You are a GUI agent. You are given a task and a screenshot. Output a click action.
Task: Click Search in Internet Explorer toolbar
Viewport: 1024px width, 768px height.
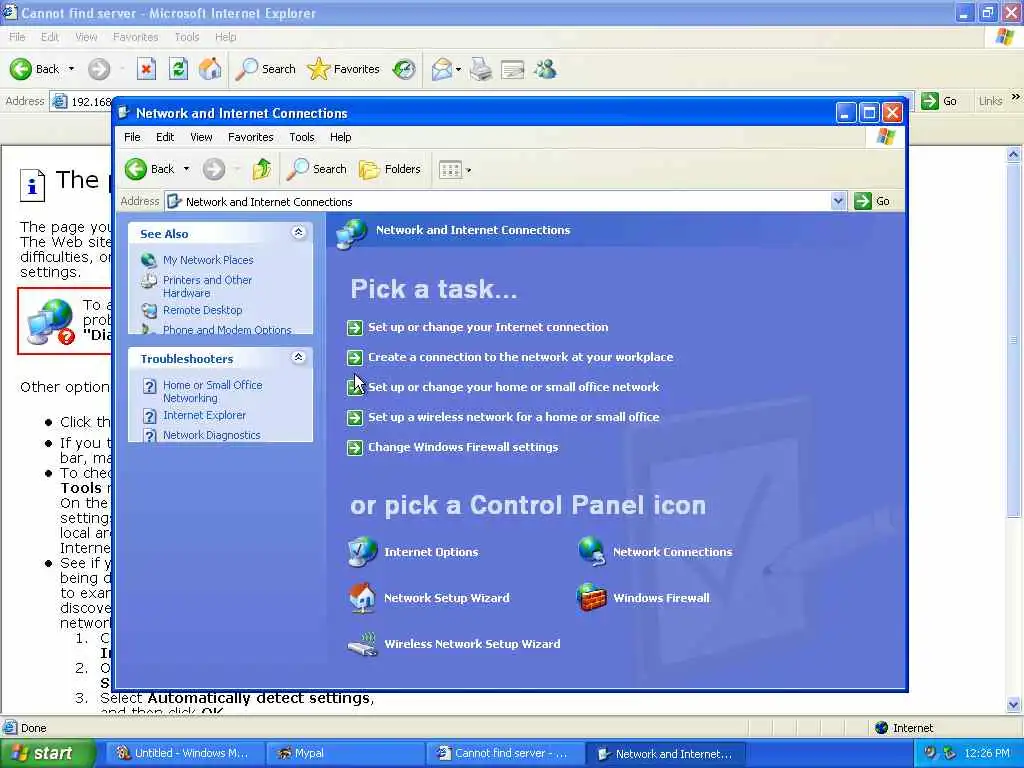coord(266,69)
